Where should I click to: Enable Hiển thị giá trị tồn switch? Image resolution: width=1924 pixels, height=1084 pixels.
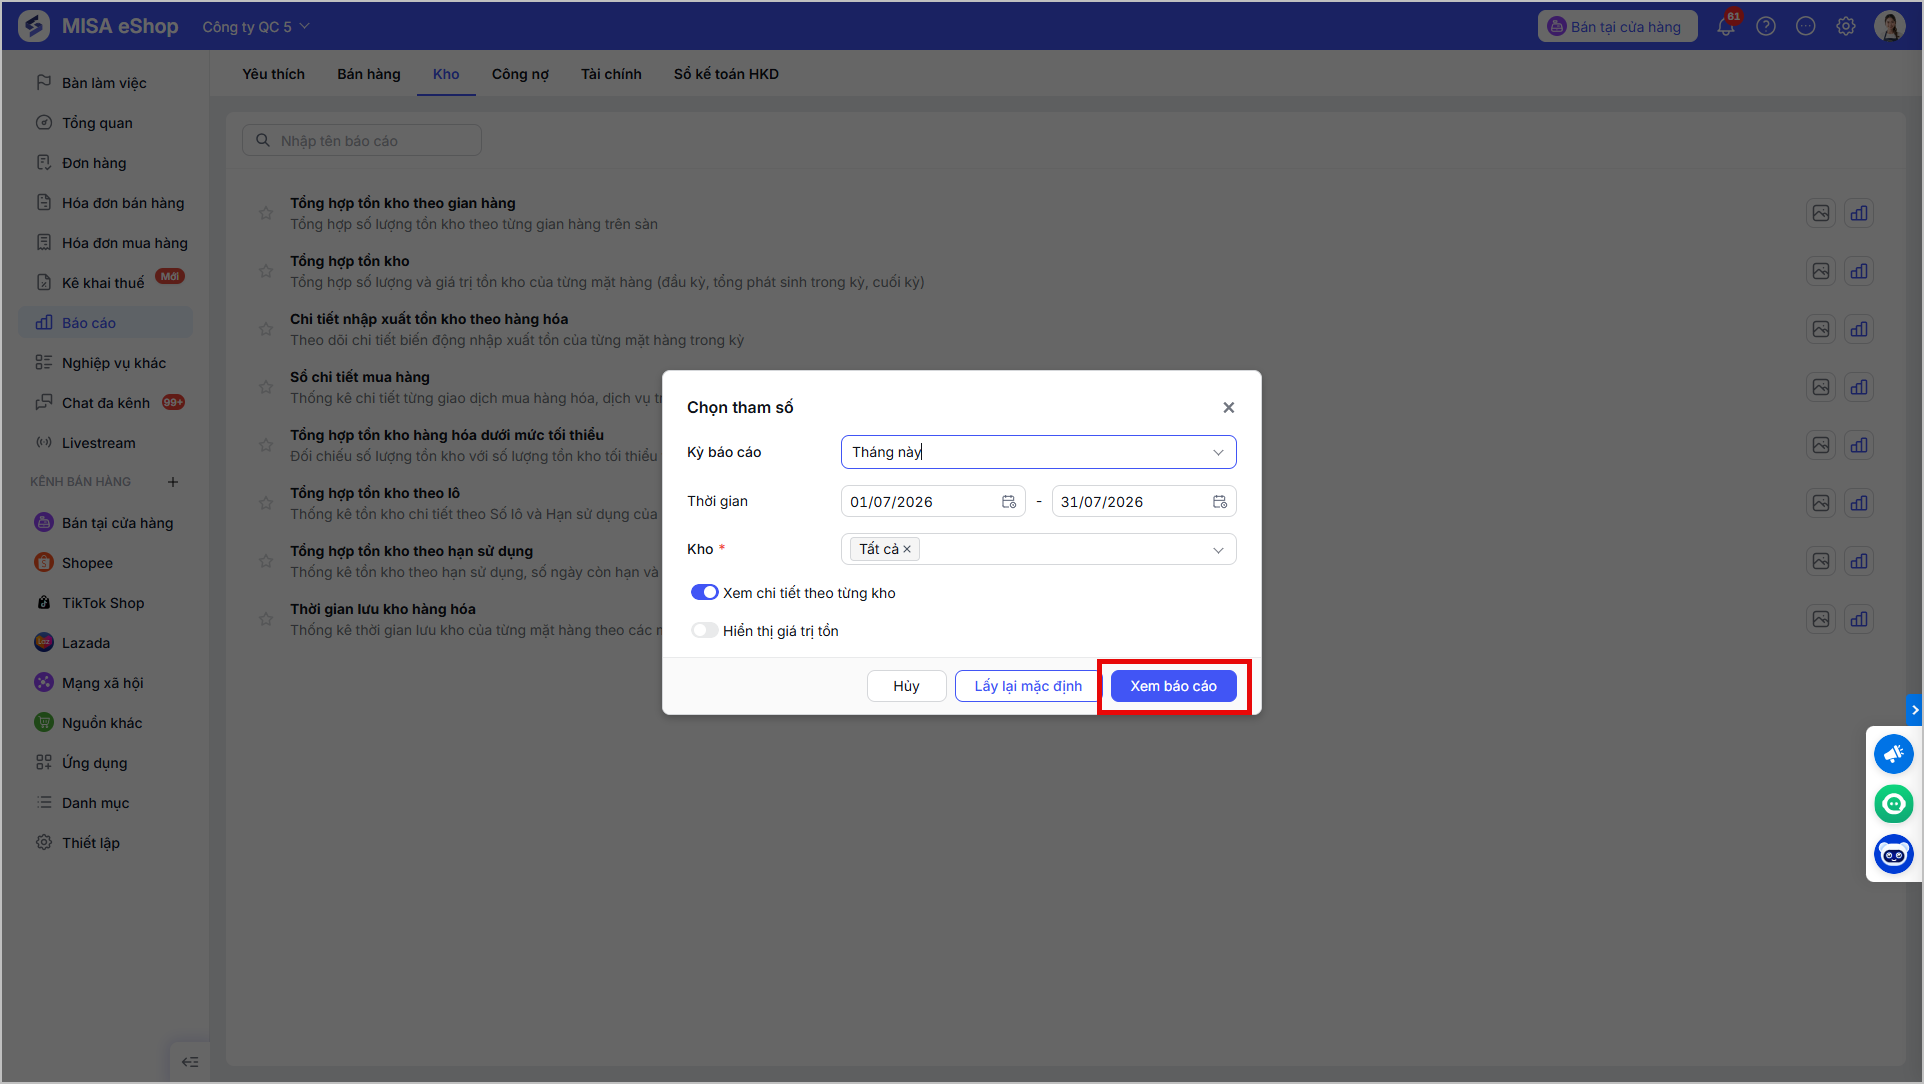[704, 631]
